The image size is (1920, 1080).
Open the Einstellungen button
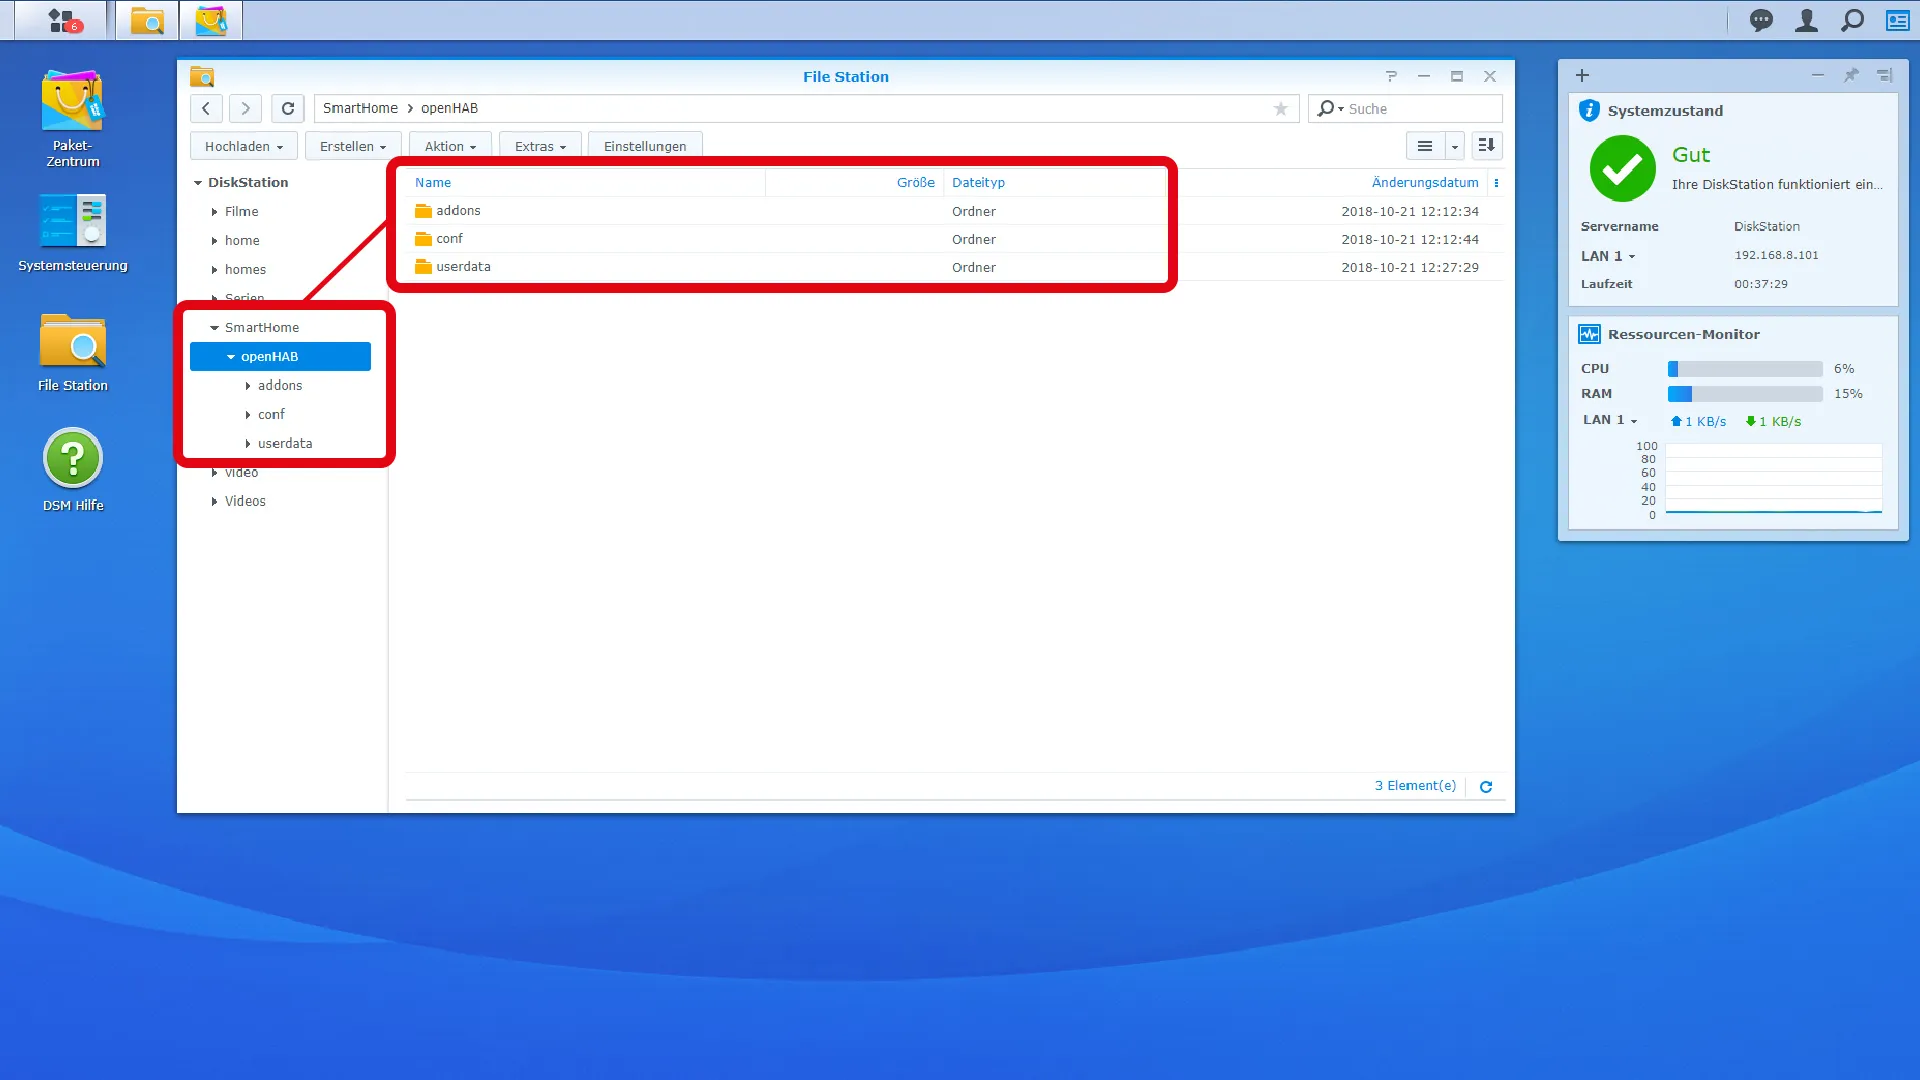(645, 146)
